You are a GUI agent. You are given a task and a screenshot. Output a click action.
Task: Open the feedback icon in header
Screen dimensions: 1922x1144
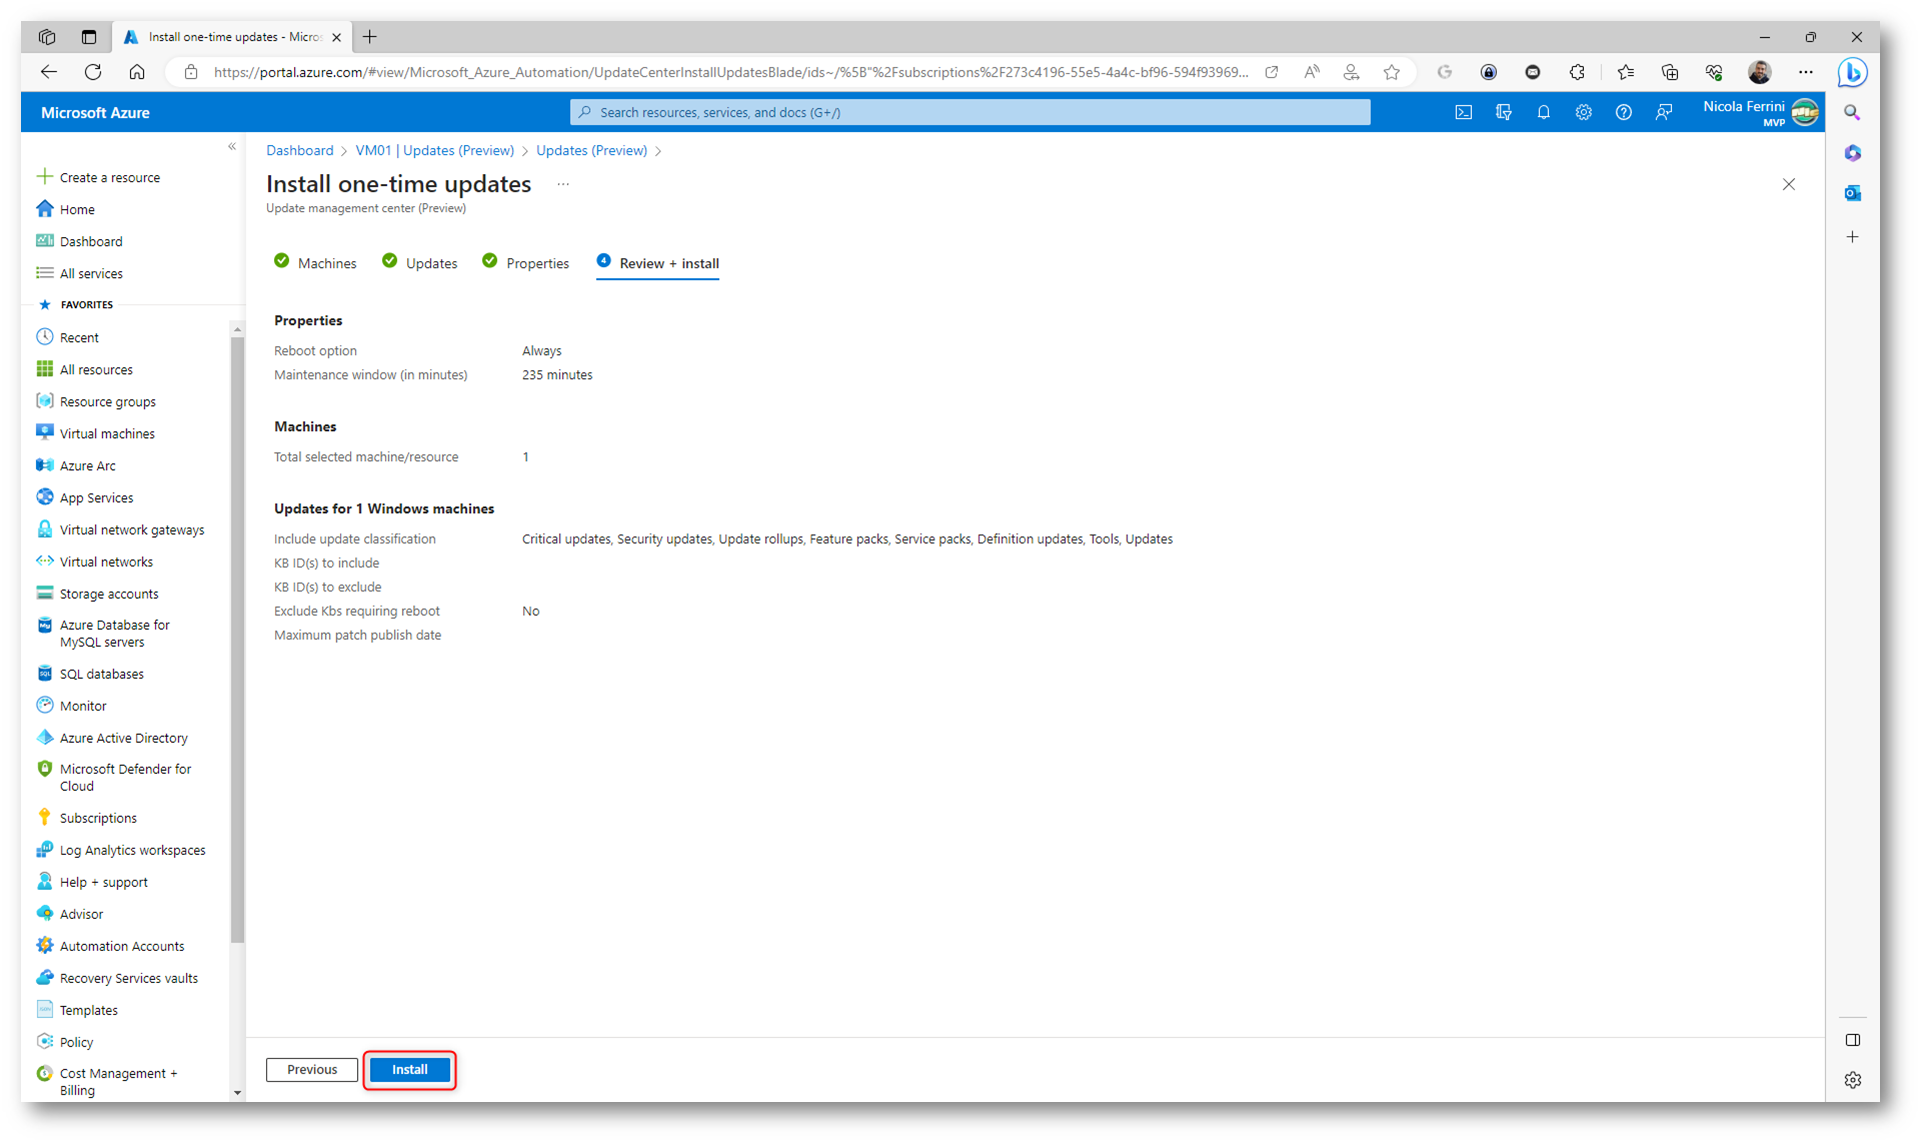[1663, 113]
